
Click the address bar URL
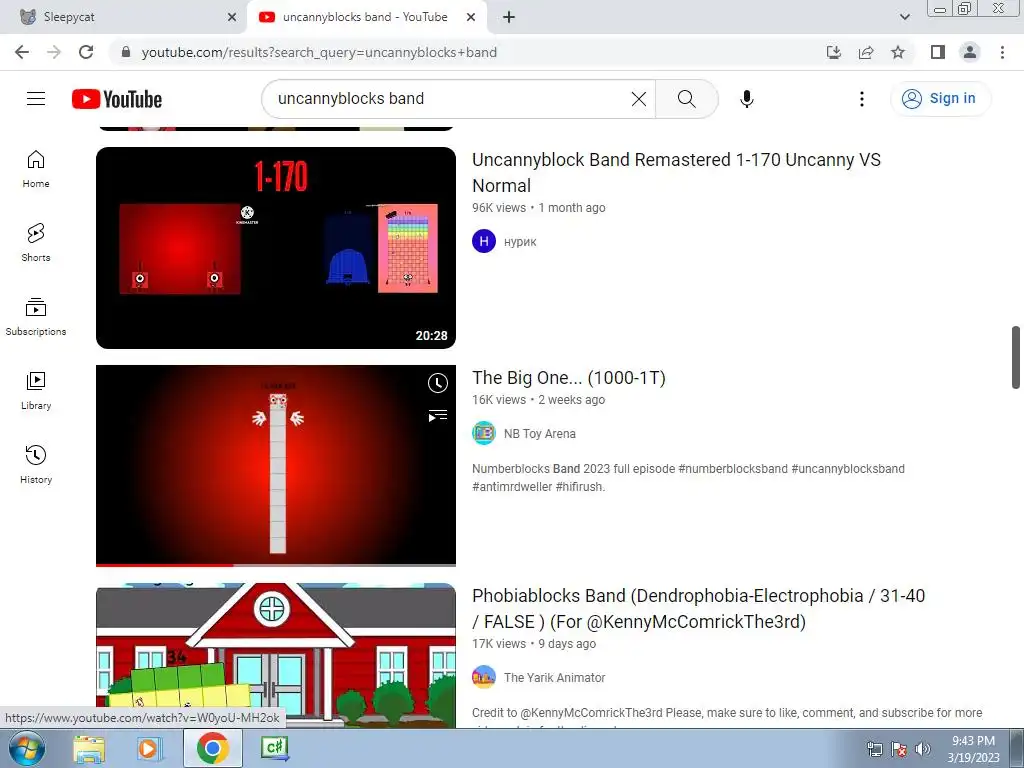pyautogui.click(x=319, y=52)
